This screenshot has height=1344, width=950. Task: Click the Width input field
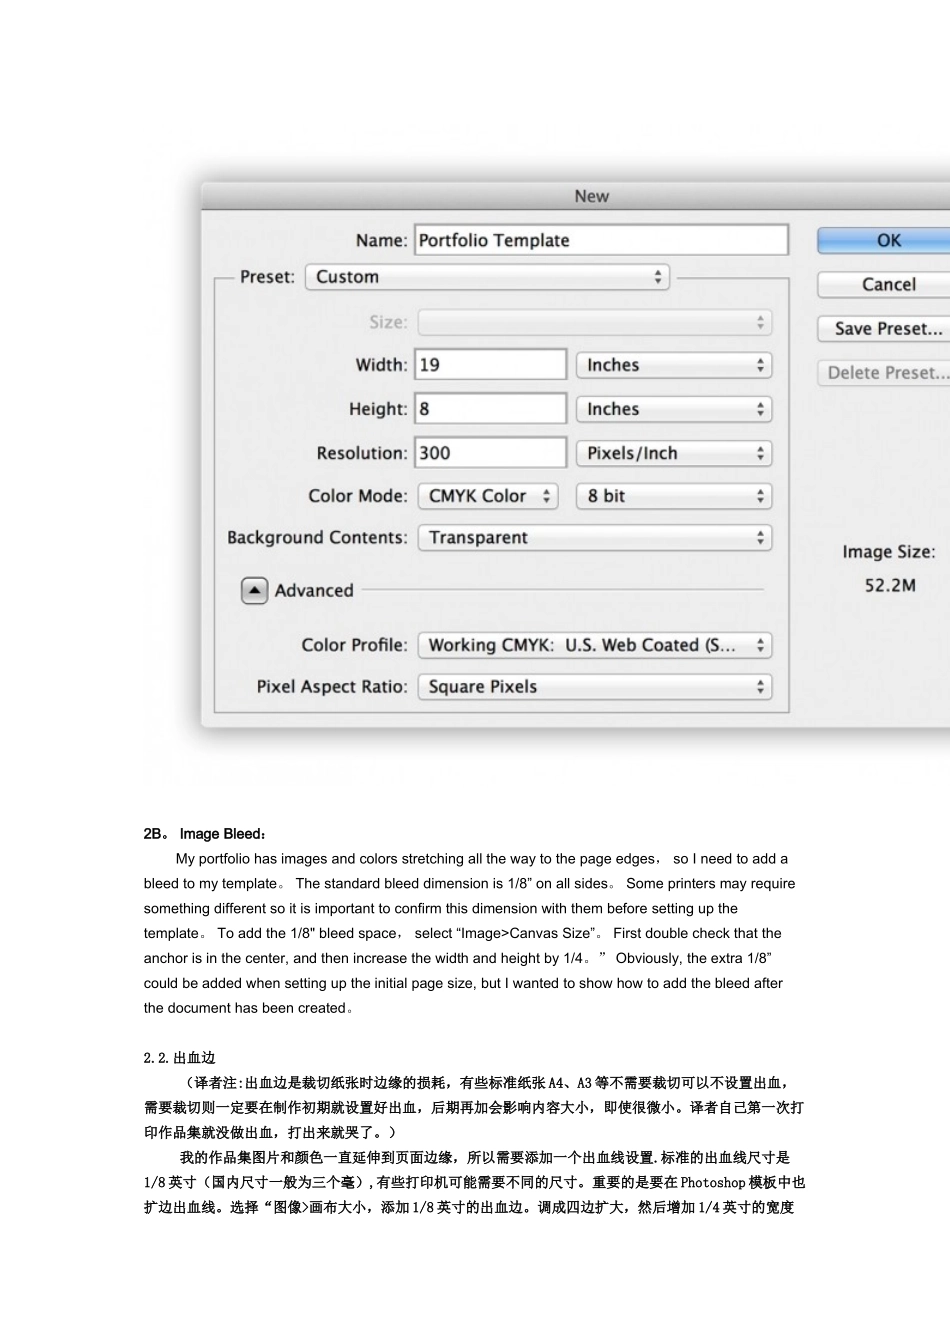pos(491,365)
